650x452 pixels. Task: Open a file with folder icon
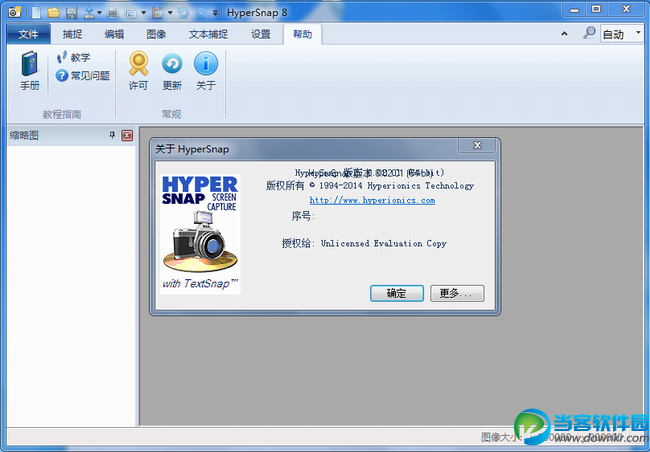[53, 13]
